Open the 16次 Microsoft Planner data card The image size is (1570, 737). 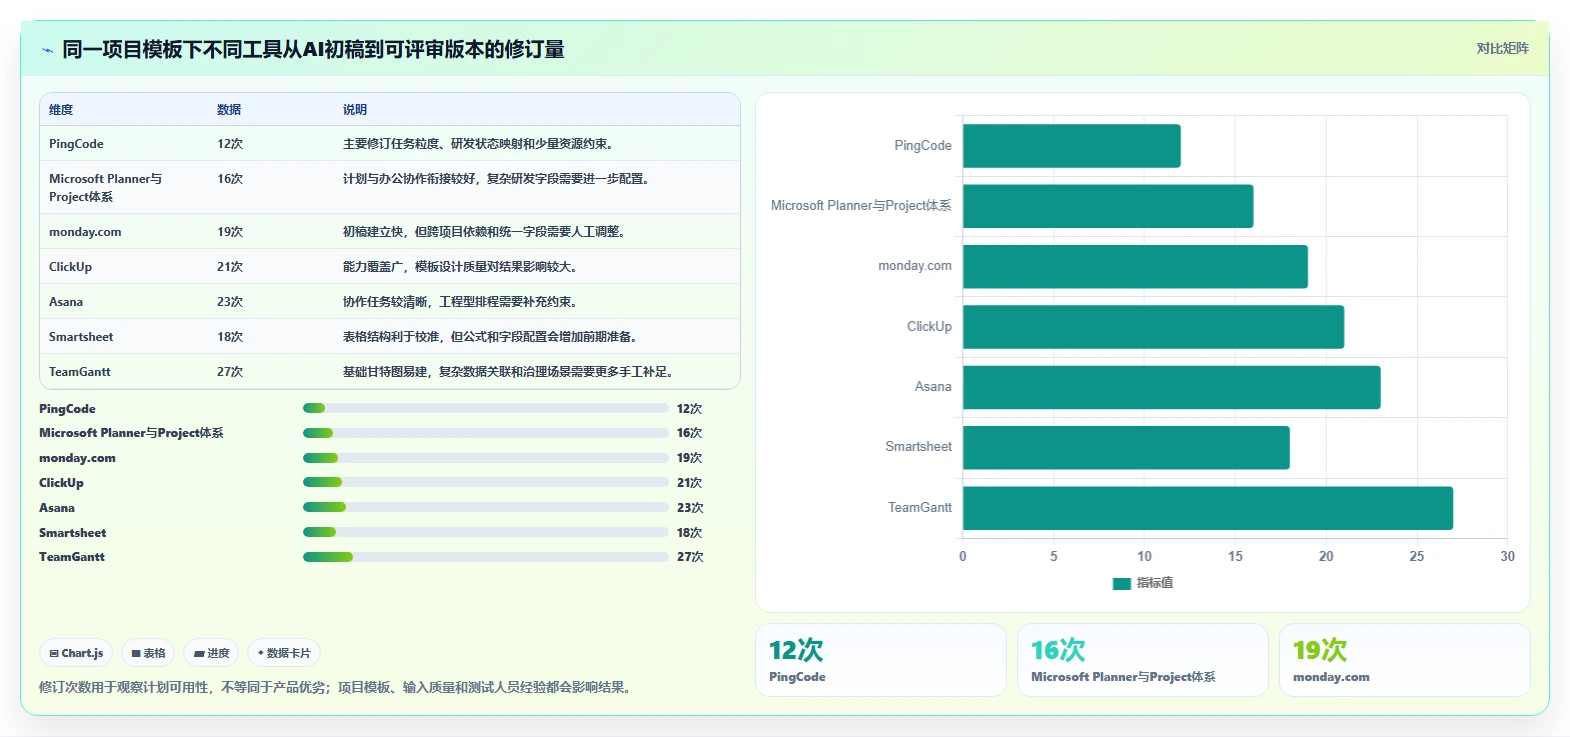pos(1143,660)
